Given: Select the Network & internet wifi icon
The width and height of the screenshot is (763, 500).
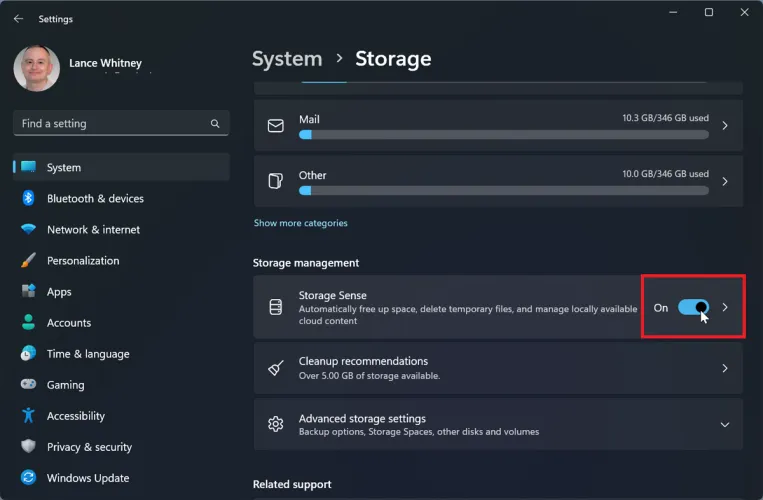Looking at the screenshot, I should [28, 229].
